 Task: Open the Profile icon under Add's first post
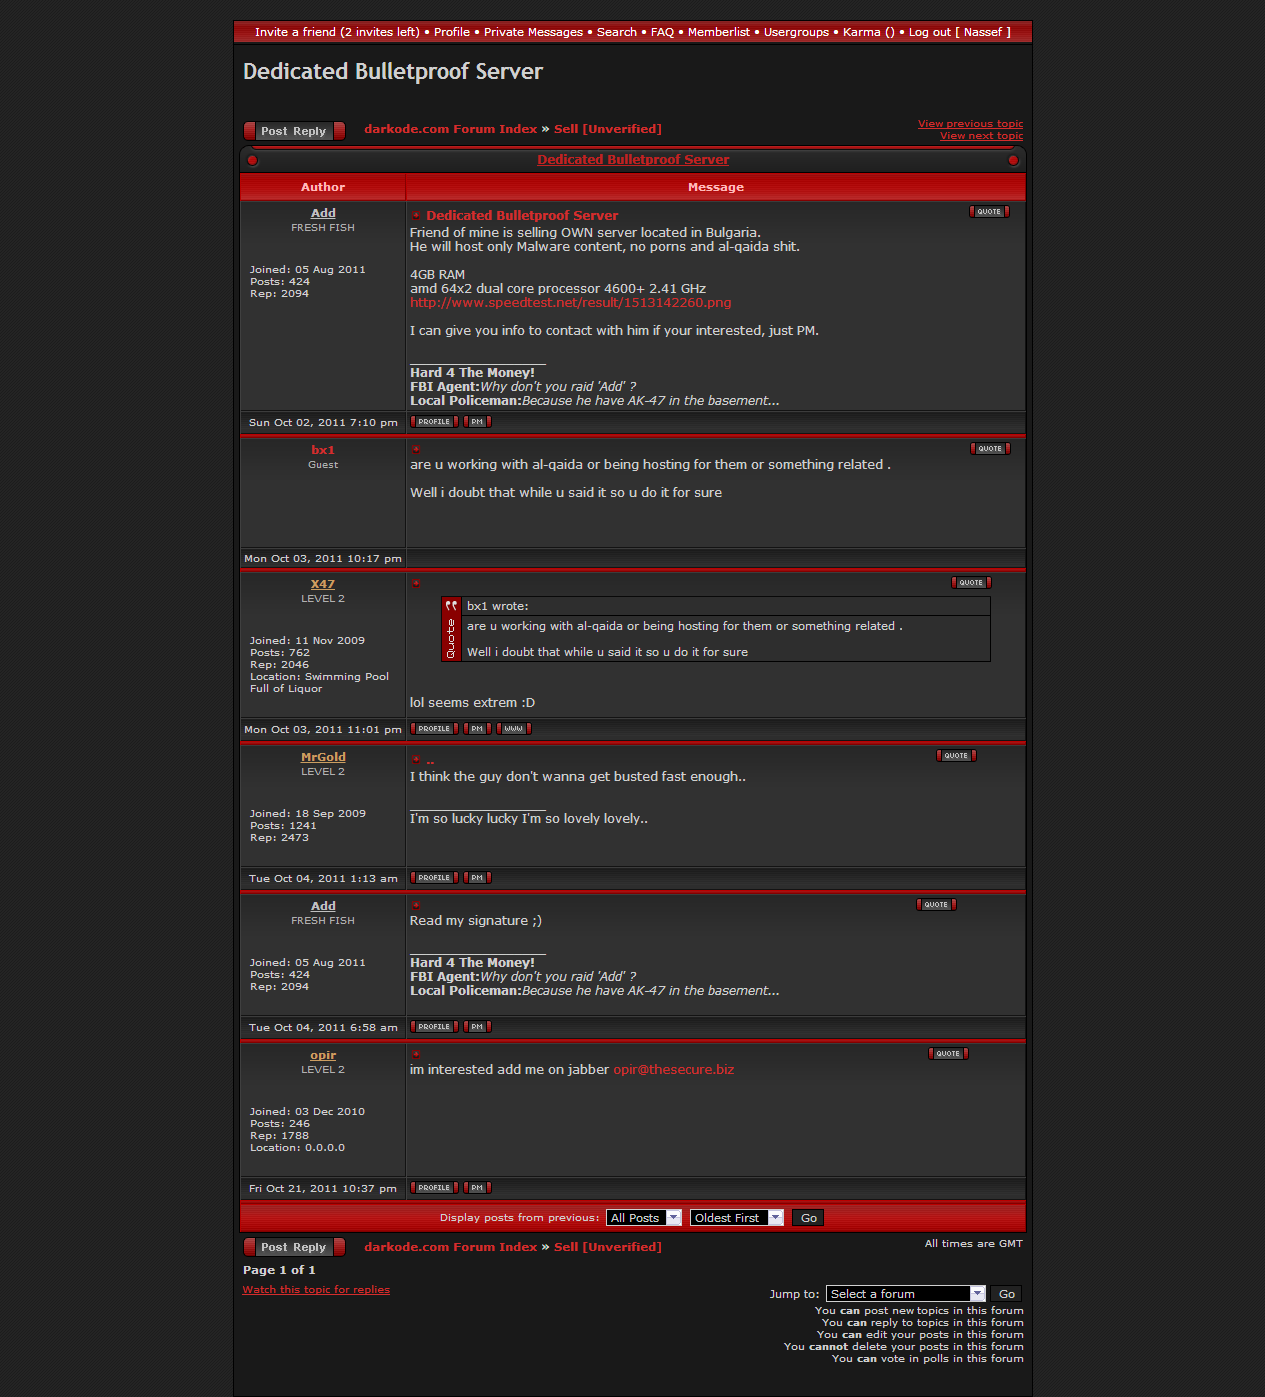(434, 422)
